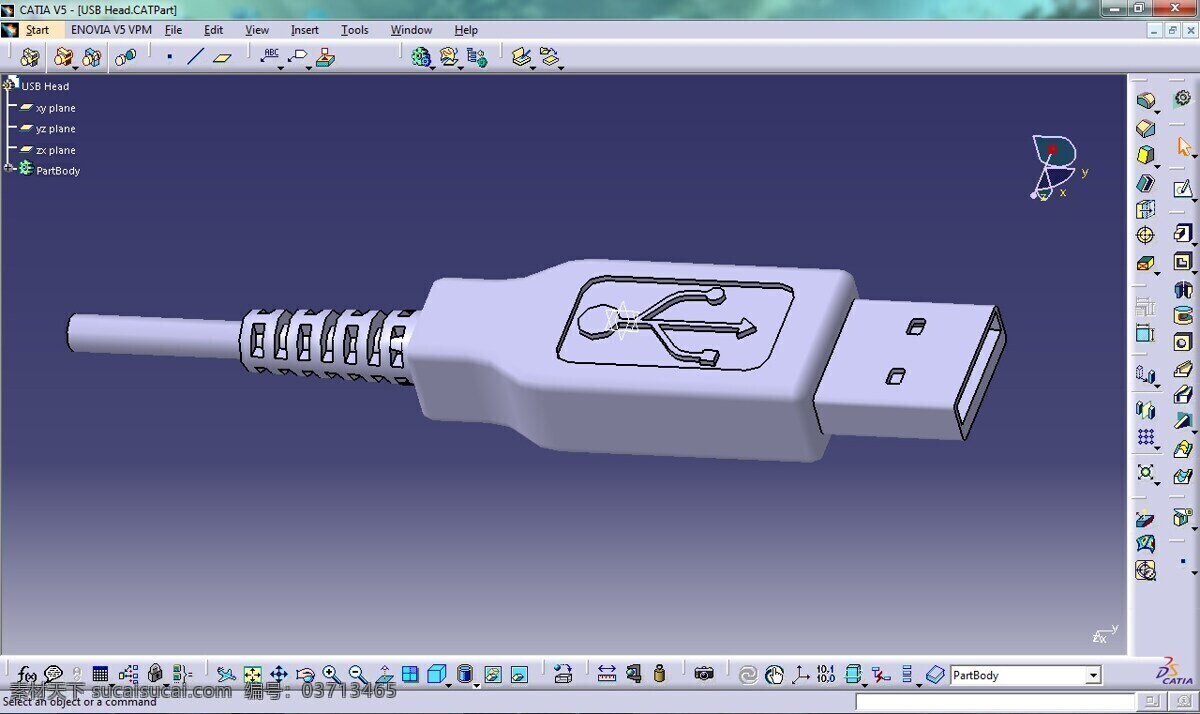Open the View menu
Screen dimensions: 1200x714
257,30
